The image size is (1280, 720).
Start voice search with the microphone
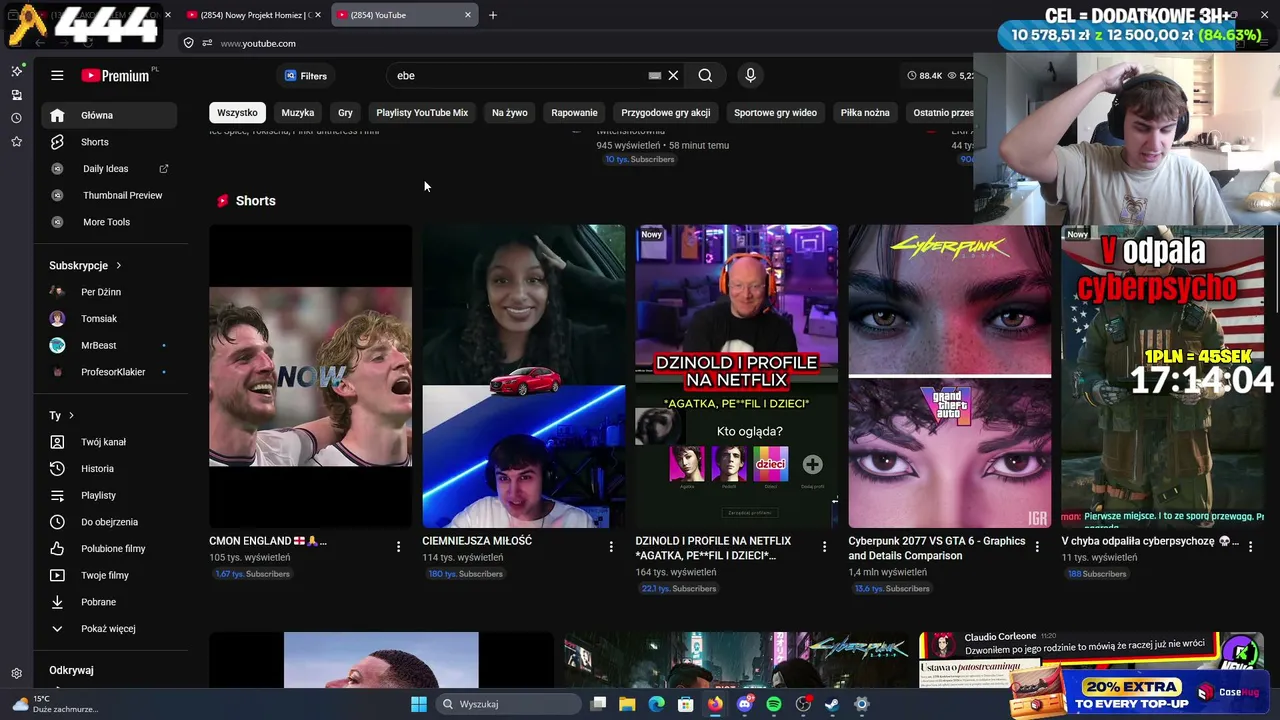[x=750, y=76]
